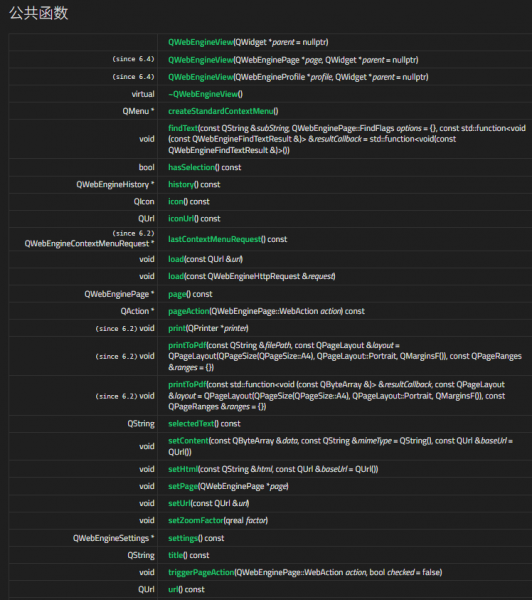Click the void return type of triggerPageAction
532x600 pixels.
click(x=147, y=572)
